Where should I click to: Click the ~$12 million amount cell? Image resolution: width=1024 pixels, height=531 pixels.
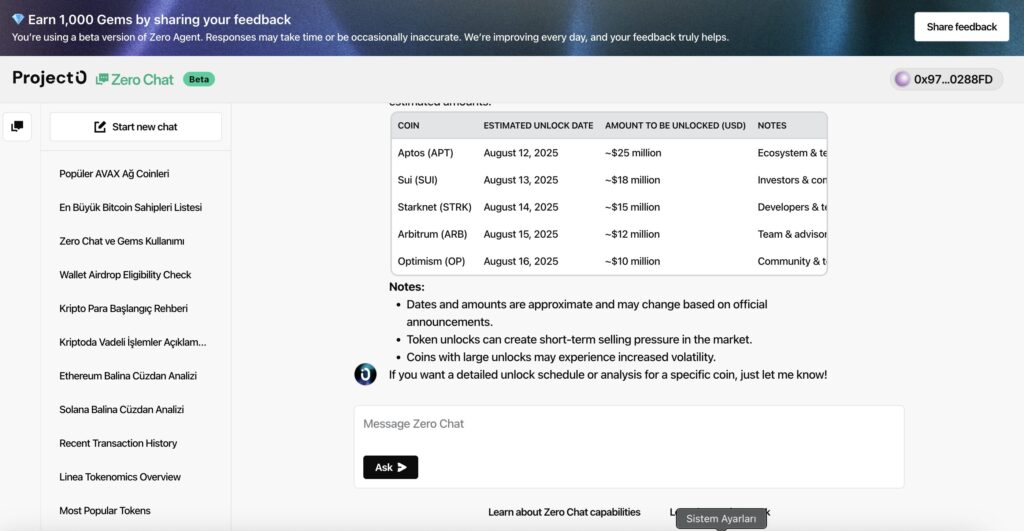pos(632,234)
